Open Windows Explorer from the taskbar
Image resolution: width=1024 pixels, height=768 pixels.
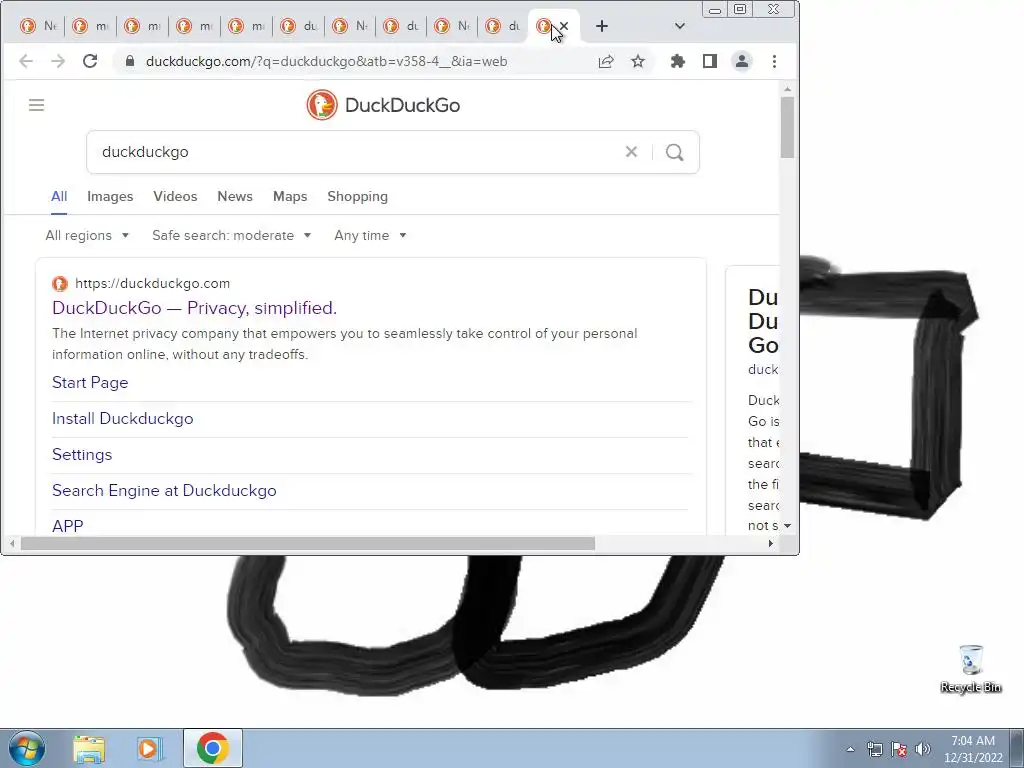89,748
